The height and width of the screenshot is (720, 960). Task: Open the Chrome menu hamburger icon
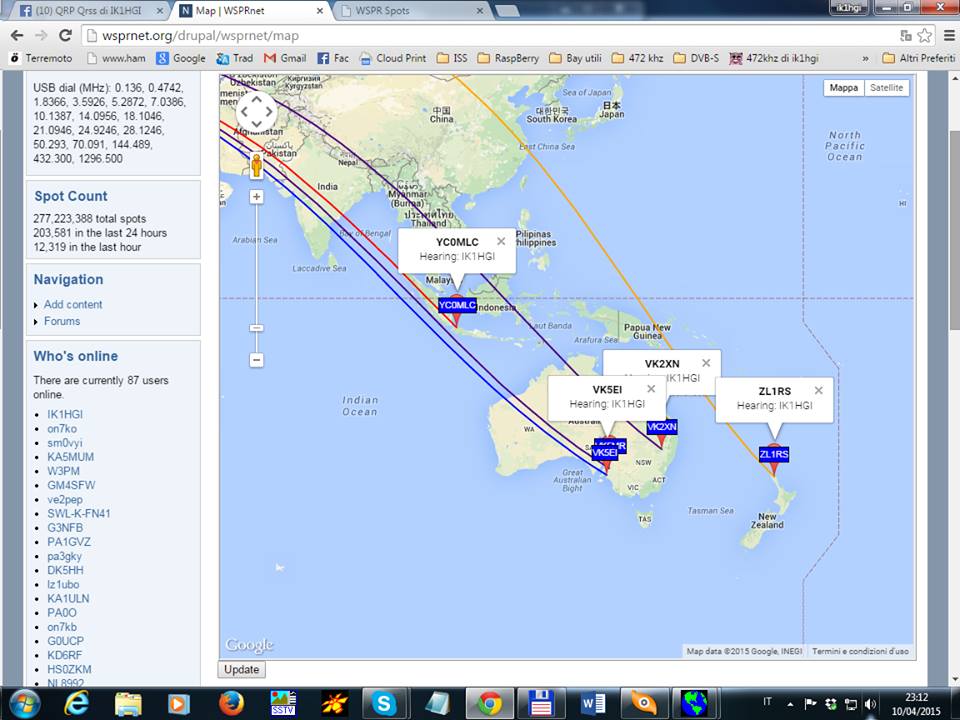[x=948, y=36]
